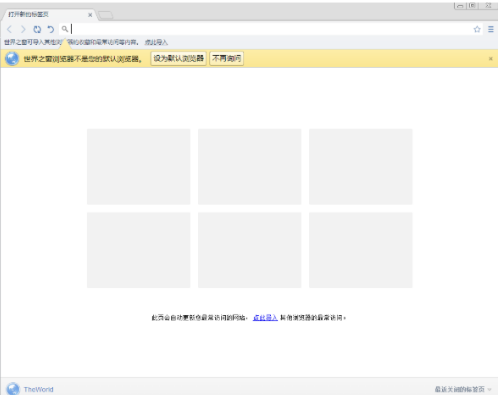Image resolution: width=501 pixels, height=395 pixels.
Task: Click the globe icon in the yellow infobar
Action: coord(12,59)
